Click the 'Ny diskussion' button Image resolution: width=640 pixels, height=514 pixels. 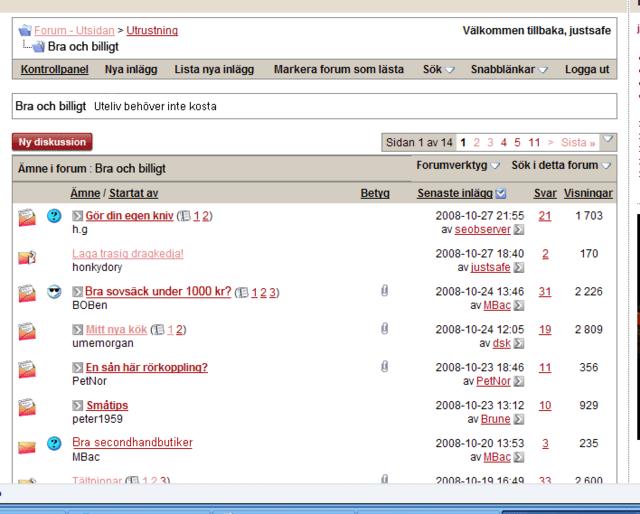tap(52, 142)
